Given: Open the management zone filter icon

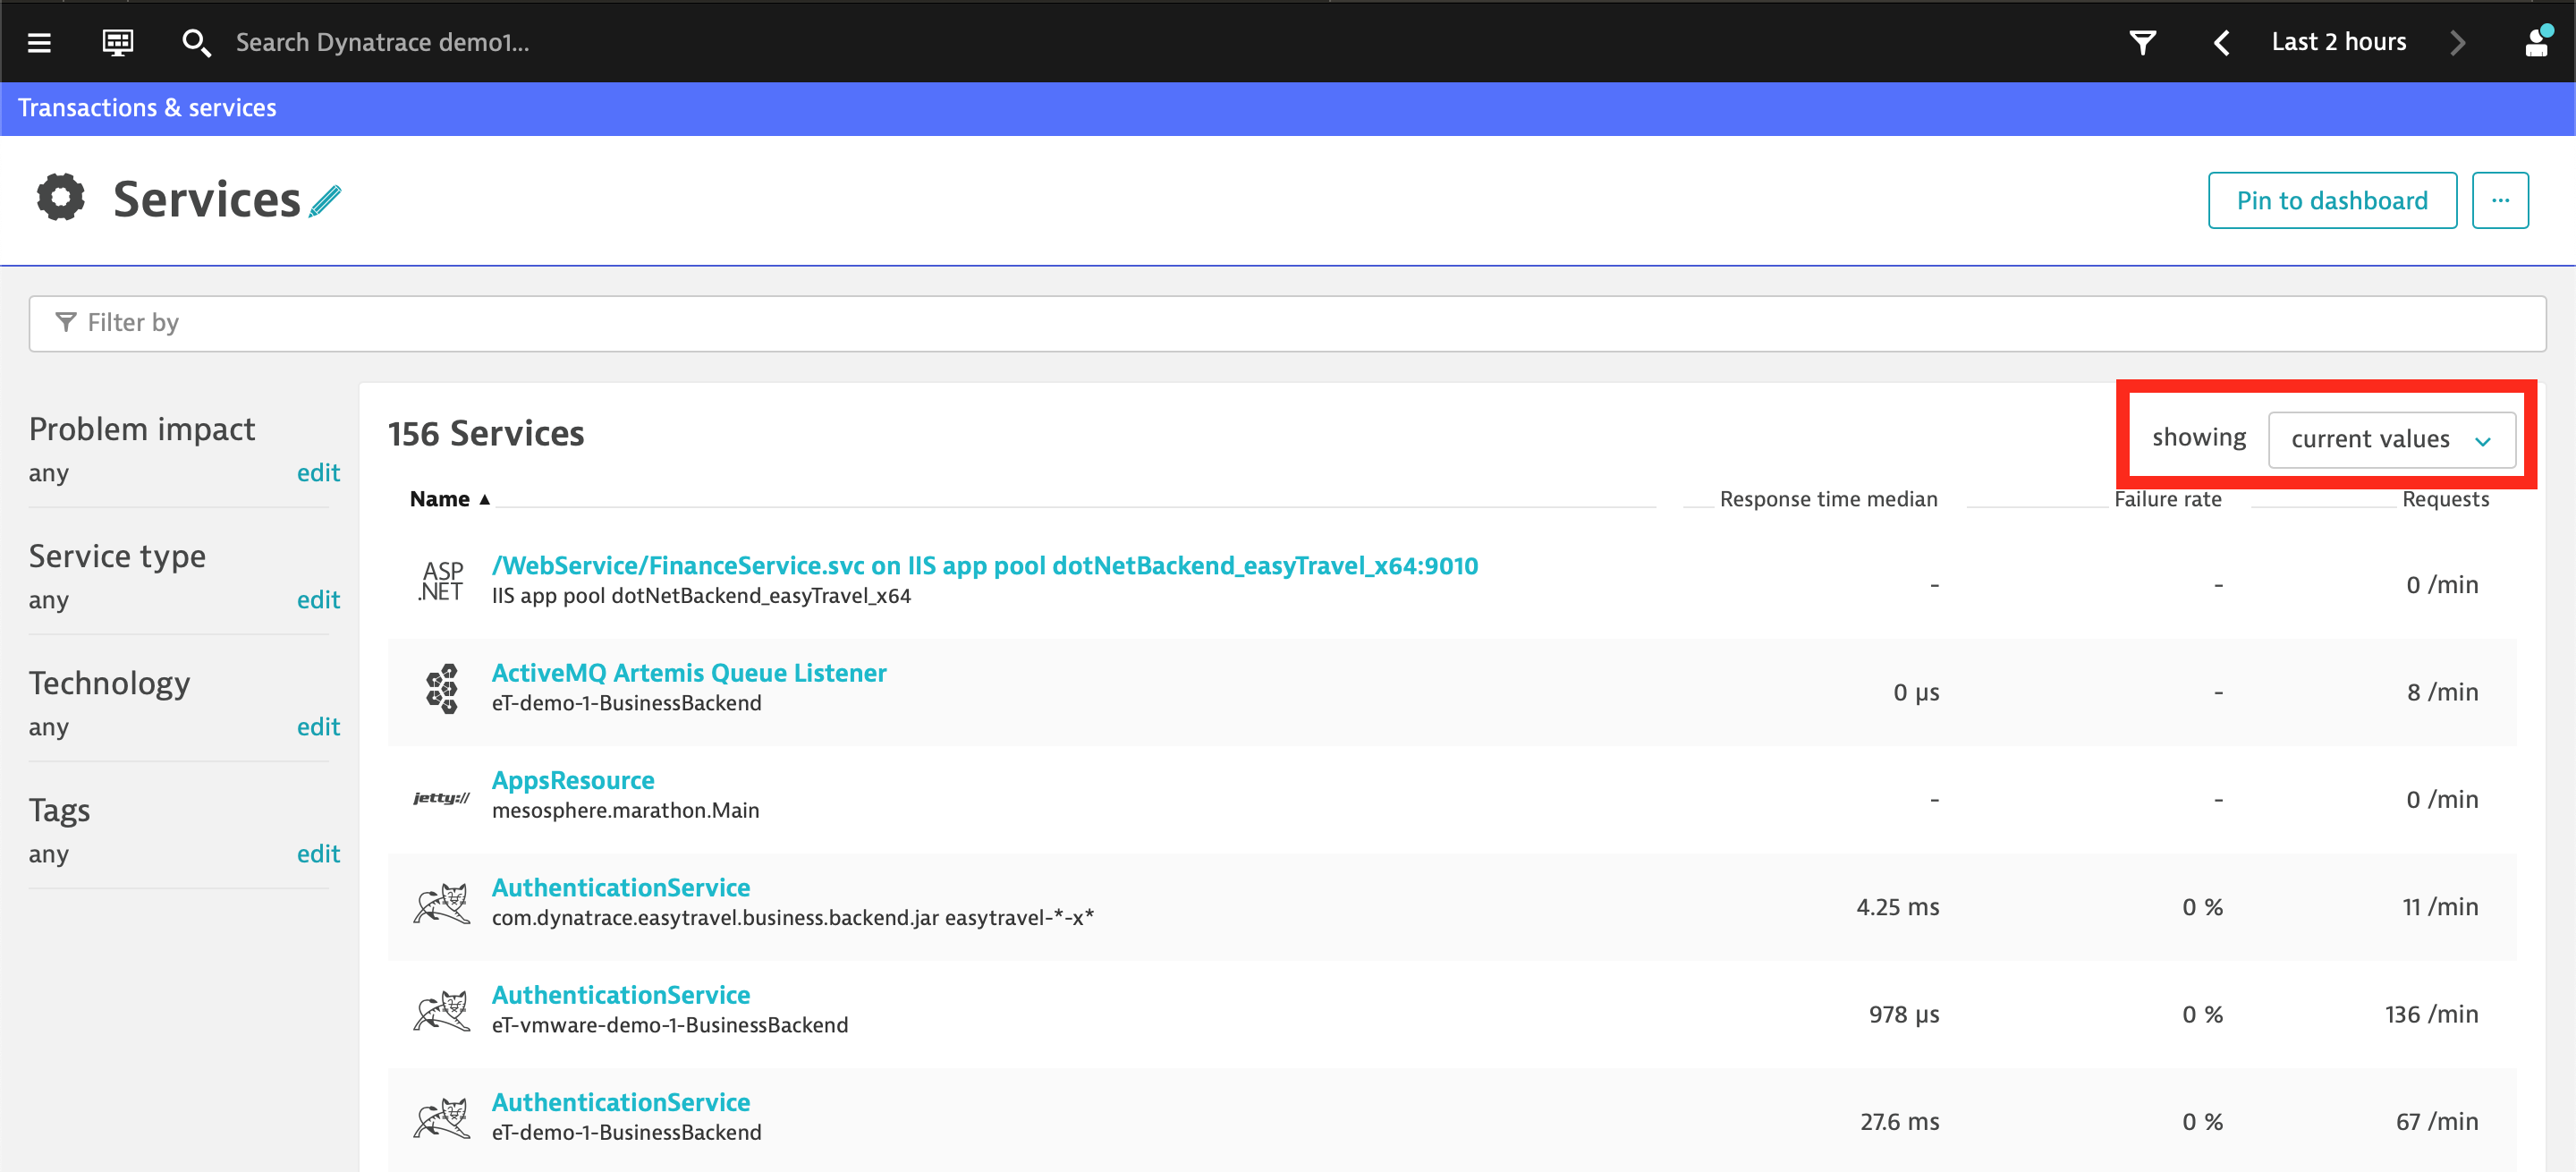Looking at the screenshot, I should [x=2142, y=42].
